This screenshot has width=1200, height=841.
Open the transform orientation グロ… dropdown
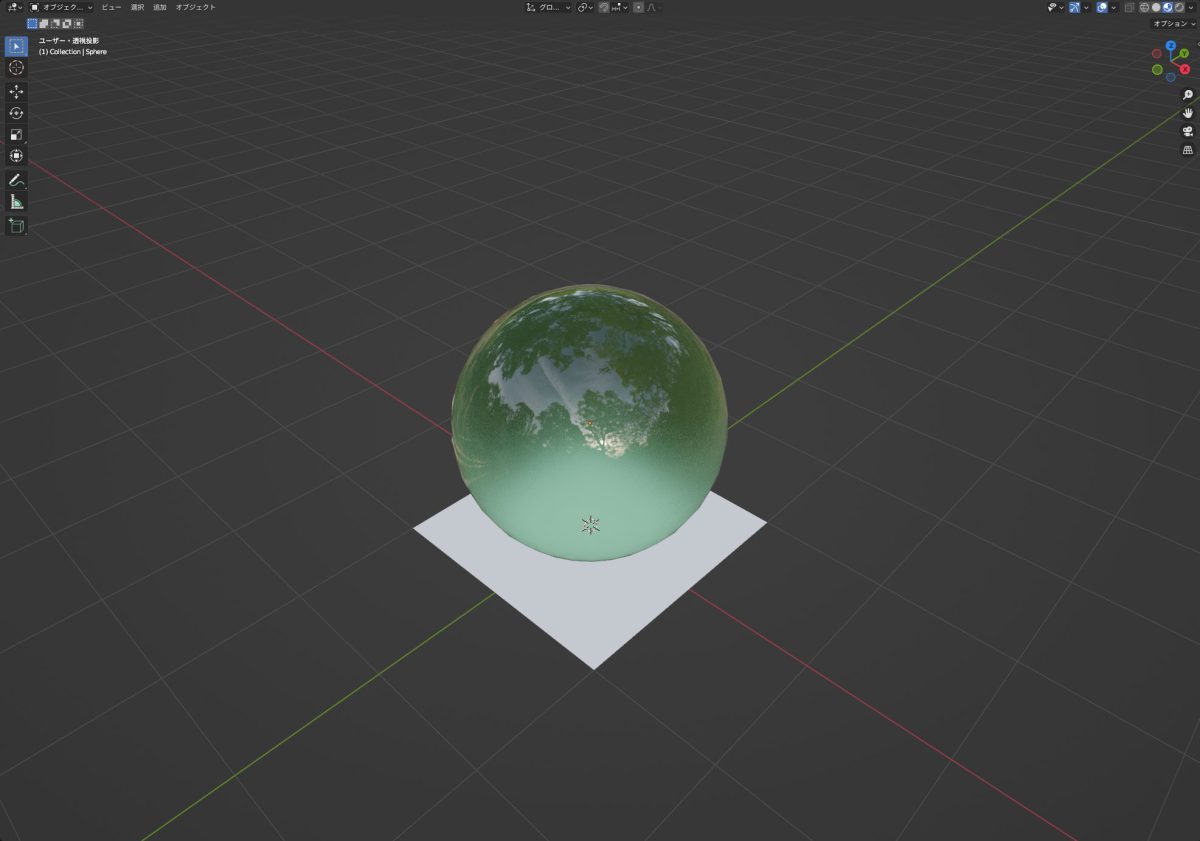[x=549, y=7]
